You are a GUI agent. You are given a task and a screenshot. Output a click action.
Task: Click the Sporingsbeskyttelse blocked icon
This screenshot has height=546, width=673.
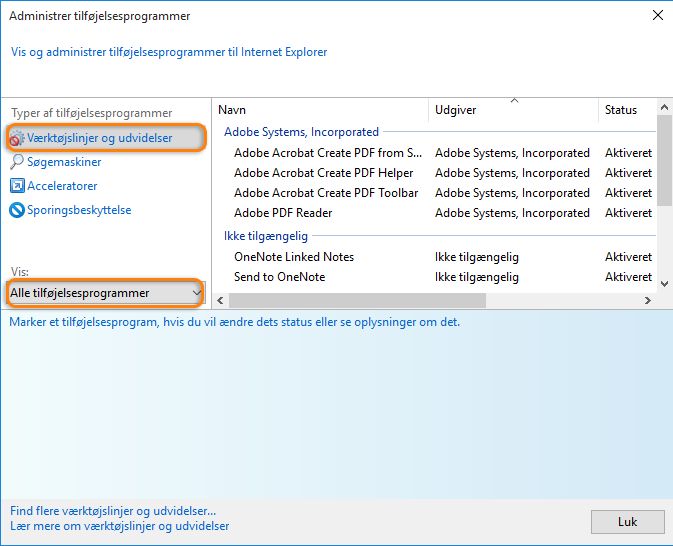pos(17,210)
